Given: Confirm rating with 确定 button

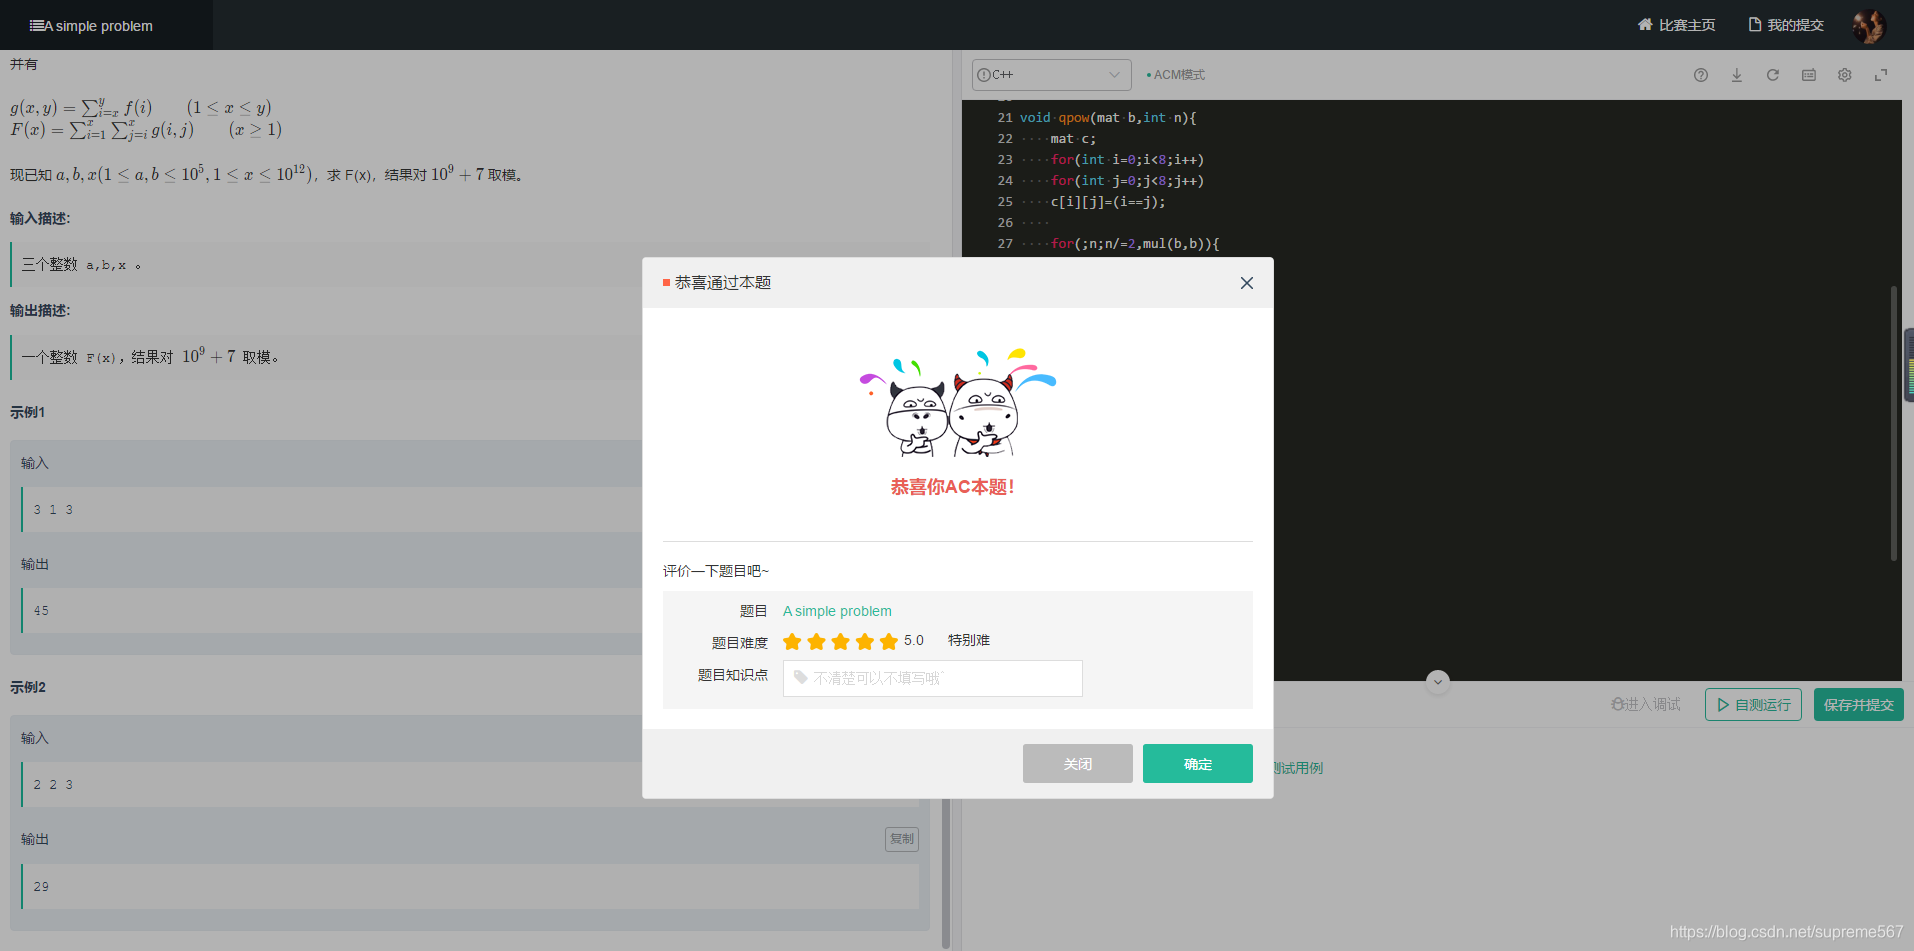Looking at the screenshot, I should 1198,764.
